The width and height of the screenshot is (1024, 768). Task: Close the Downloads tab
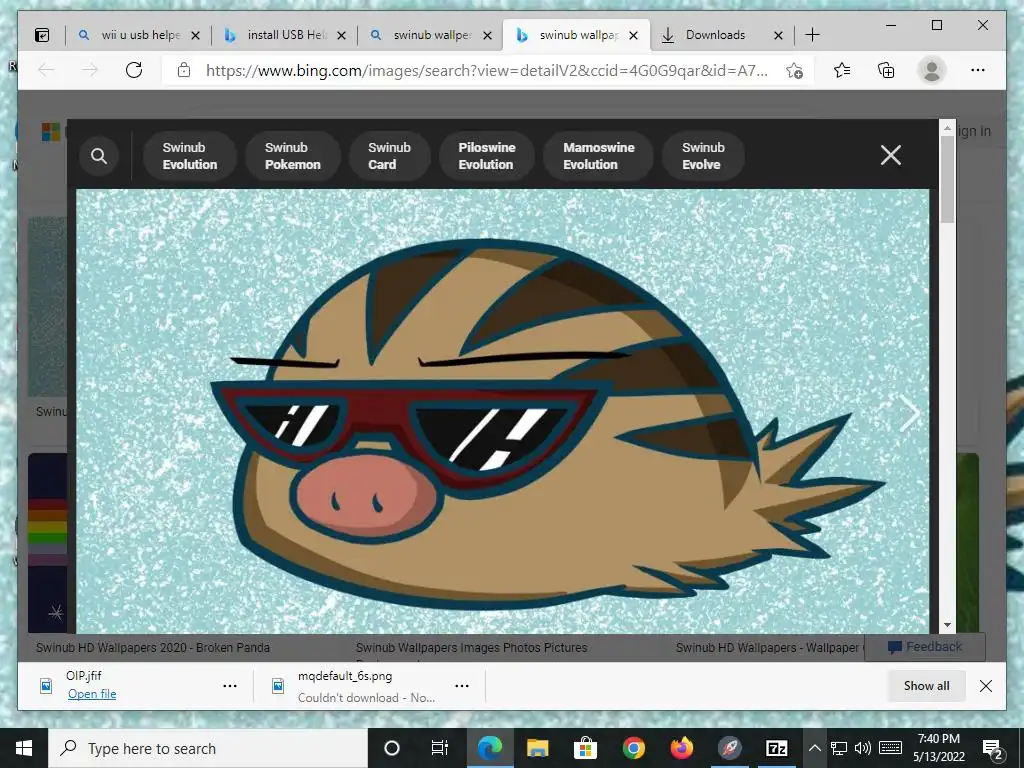coord(778,36)
